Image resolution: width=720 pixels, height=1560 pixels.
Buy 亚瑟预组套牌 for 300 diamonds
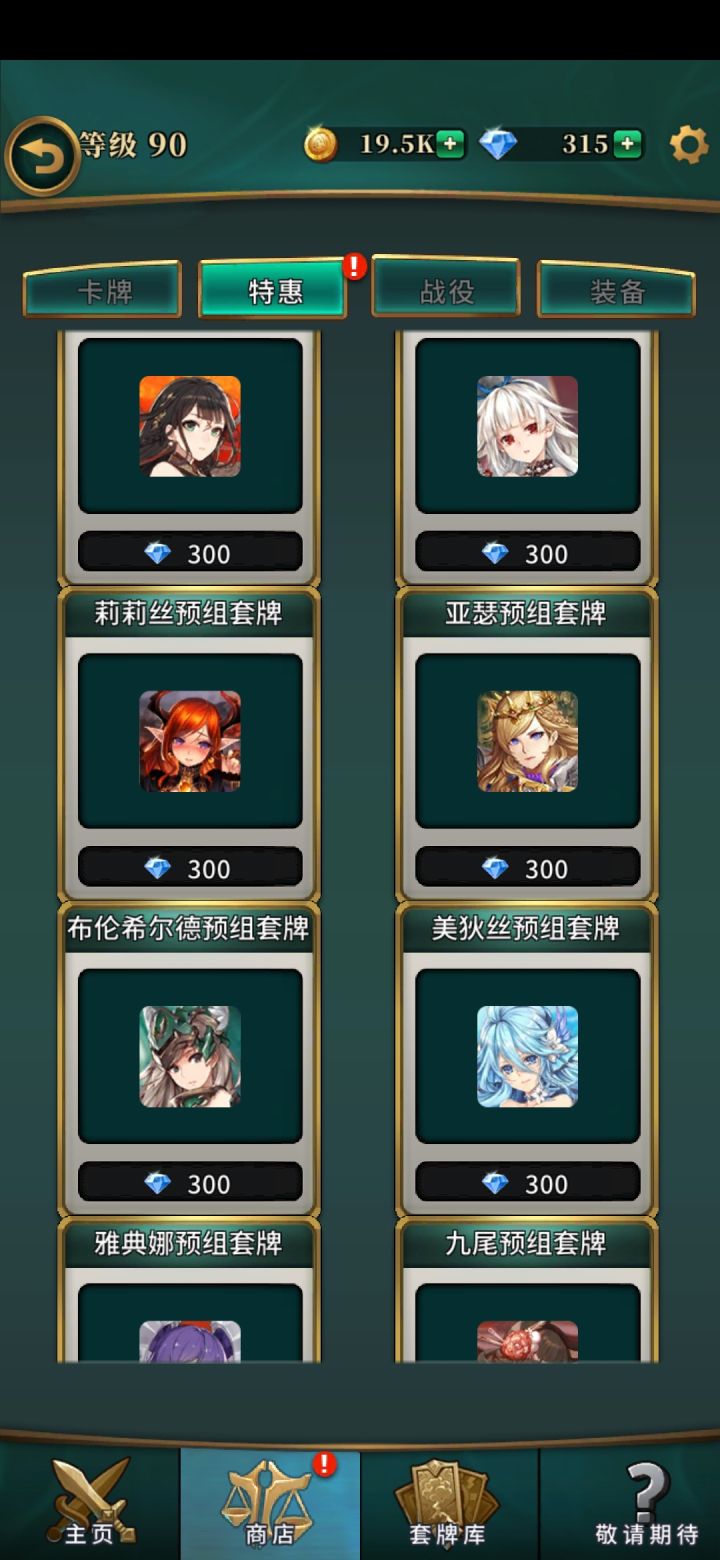(527, 868)
